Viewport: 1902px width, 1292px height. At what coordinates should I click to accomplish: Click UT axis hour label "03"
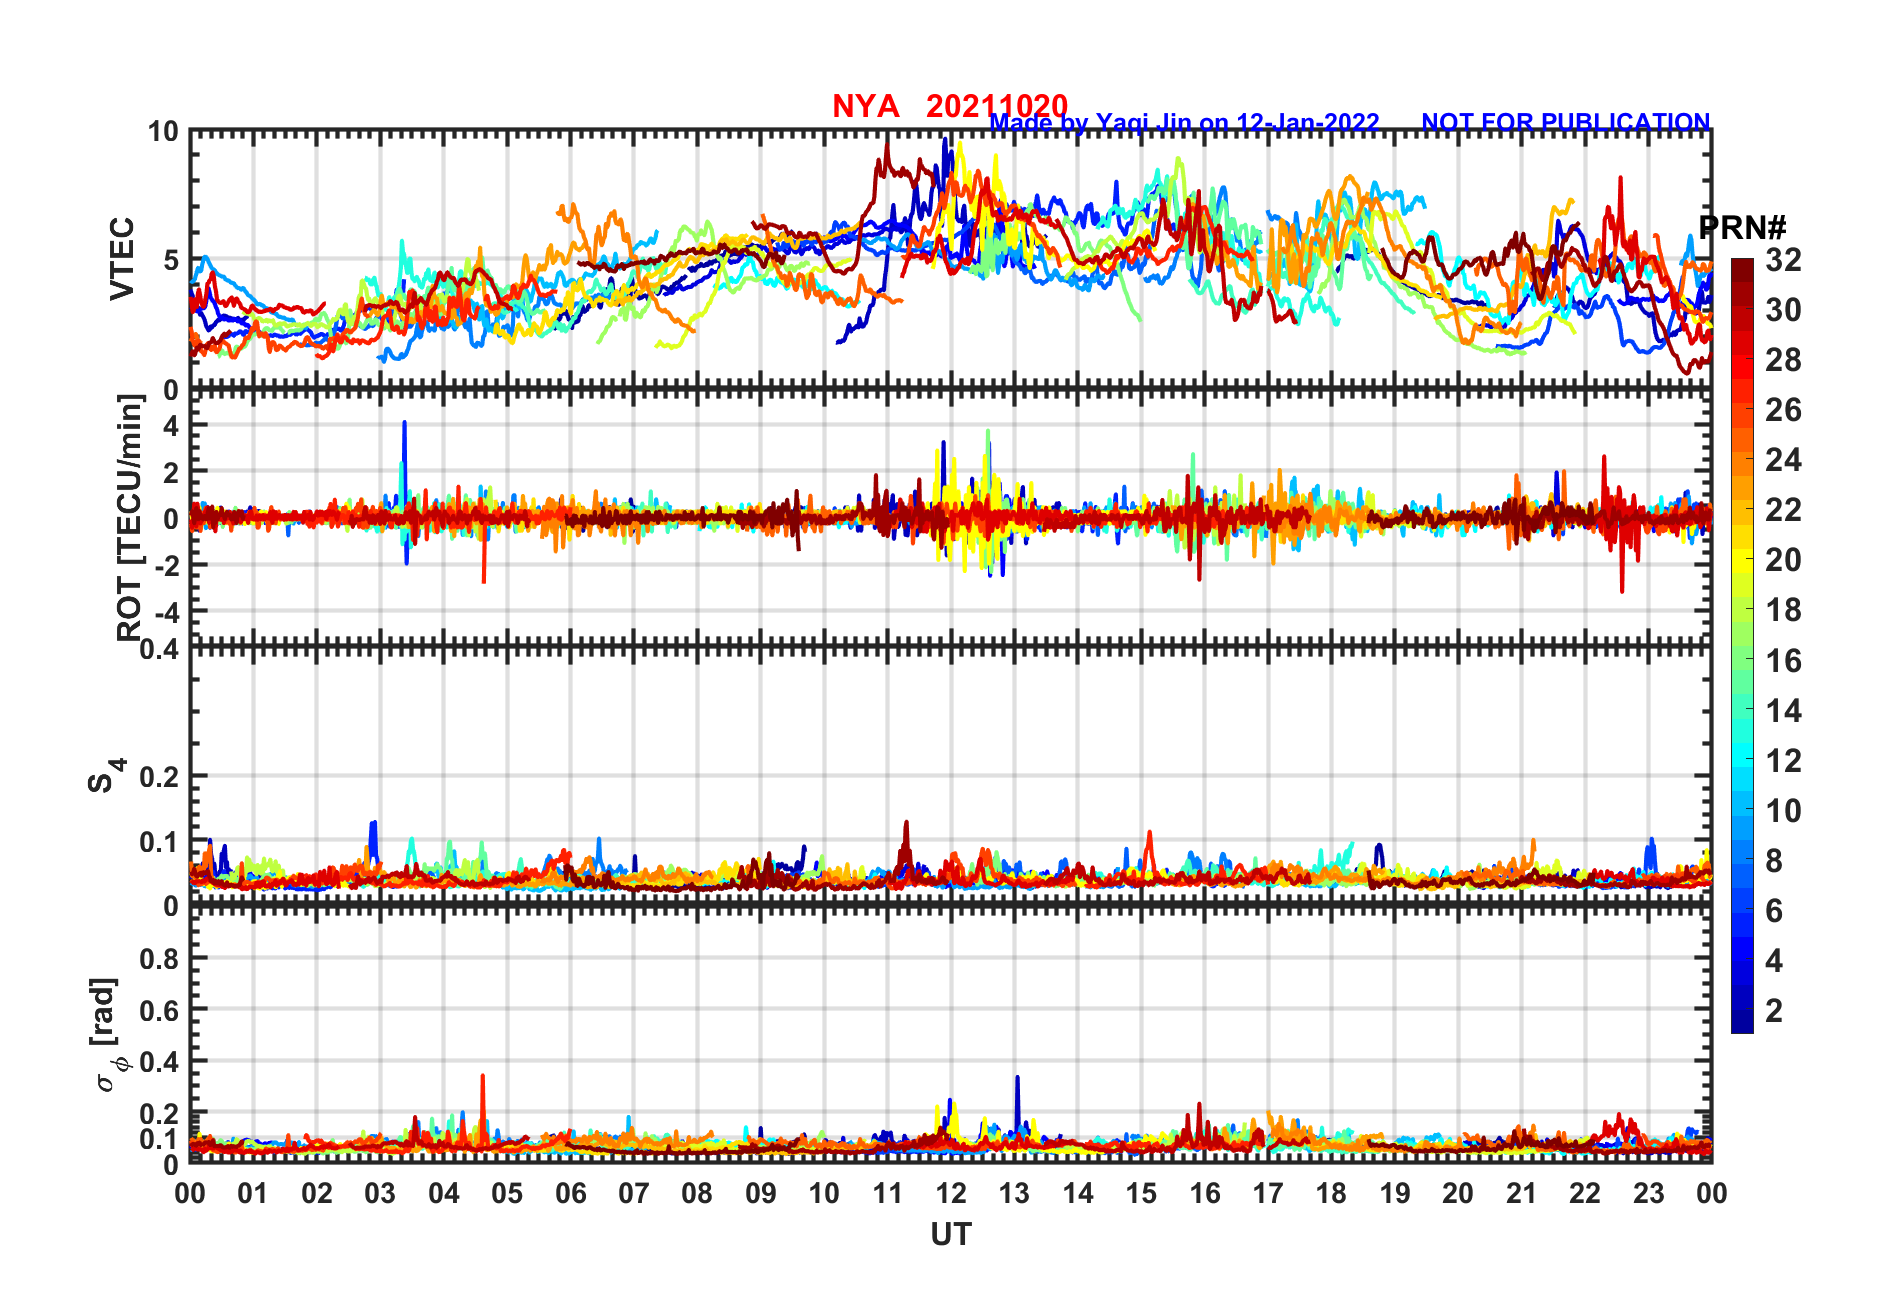click(x=380, y=1193)
